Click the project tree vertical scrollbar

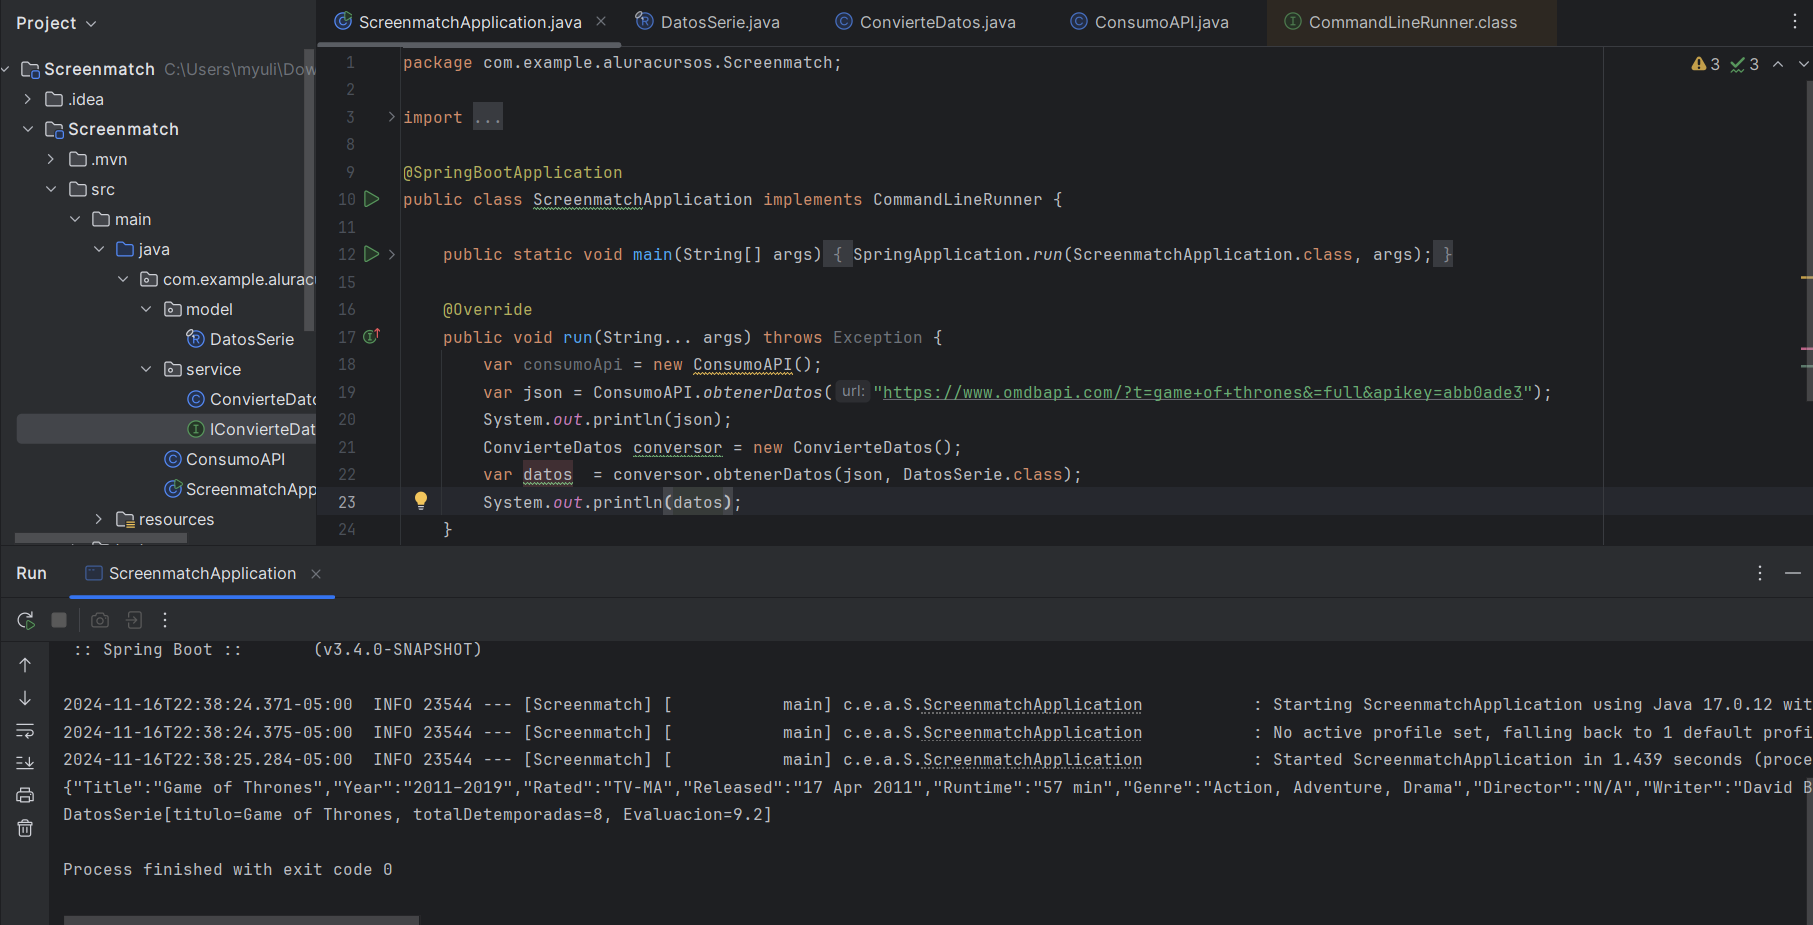click(x=309, y=190)
